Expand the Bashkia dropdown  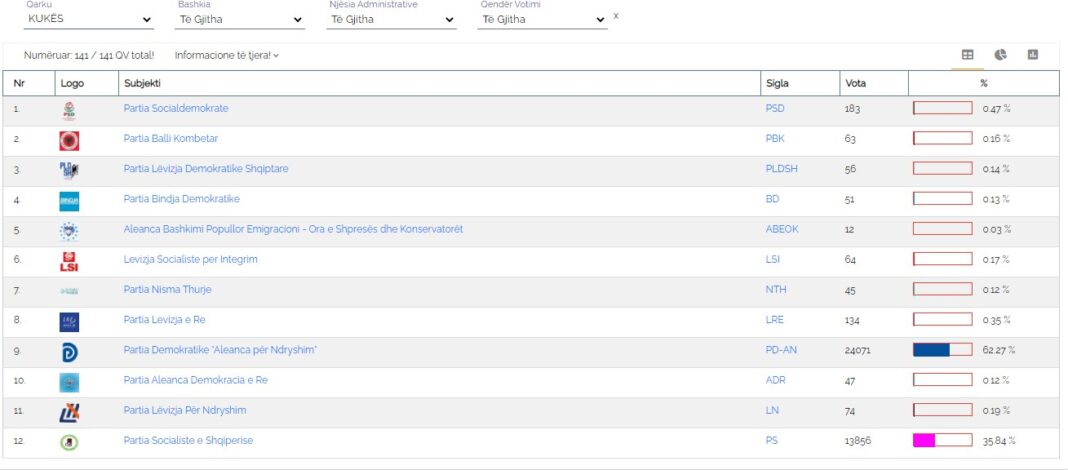pos(240,20)
